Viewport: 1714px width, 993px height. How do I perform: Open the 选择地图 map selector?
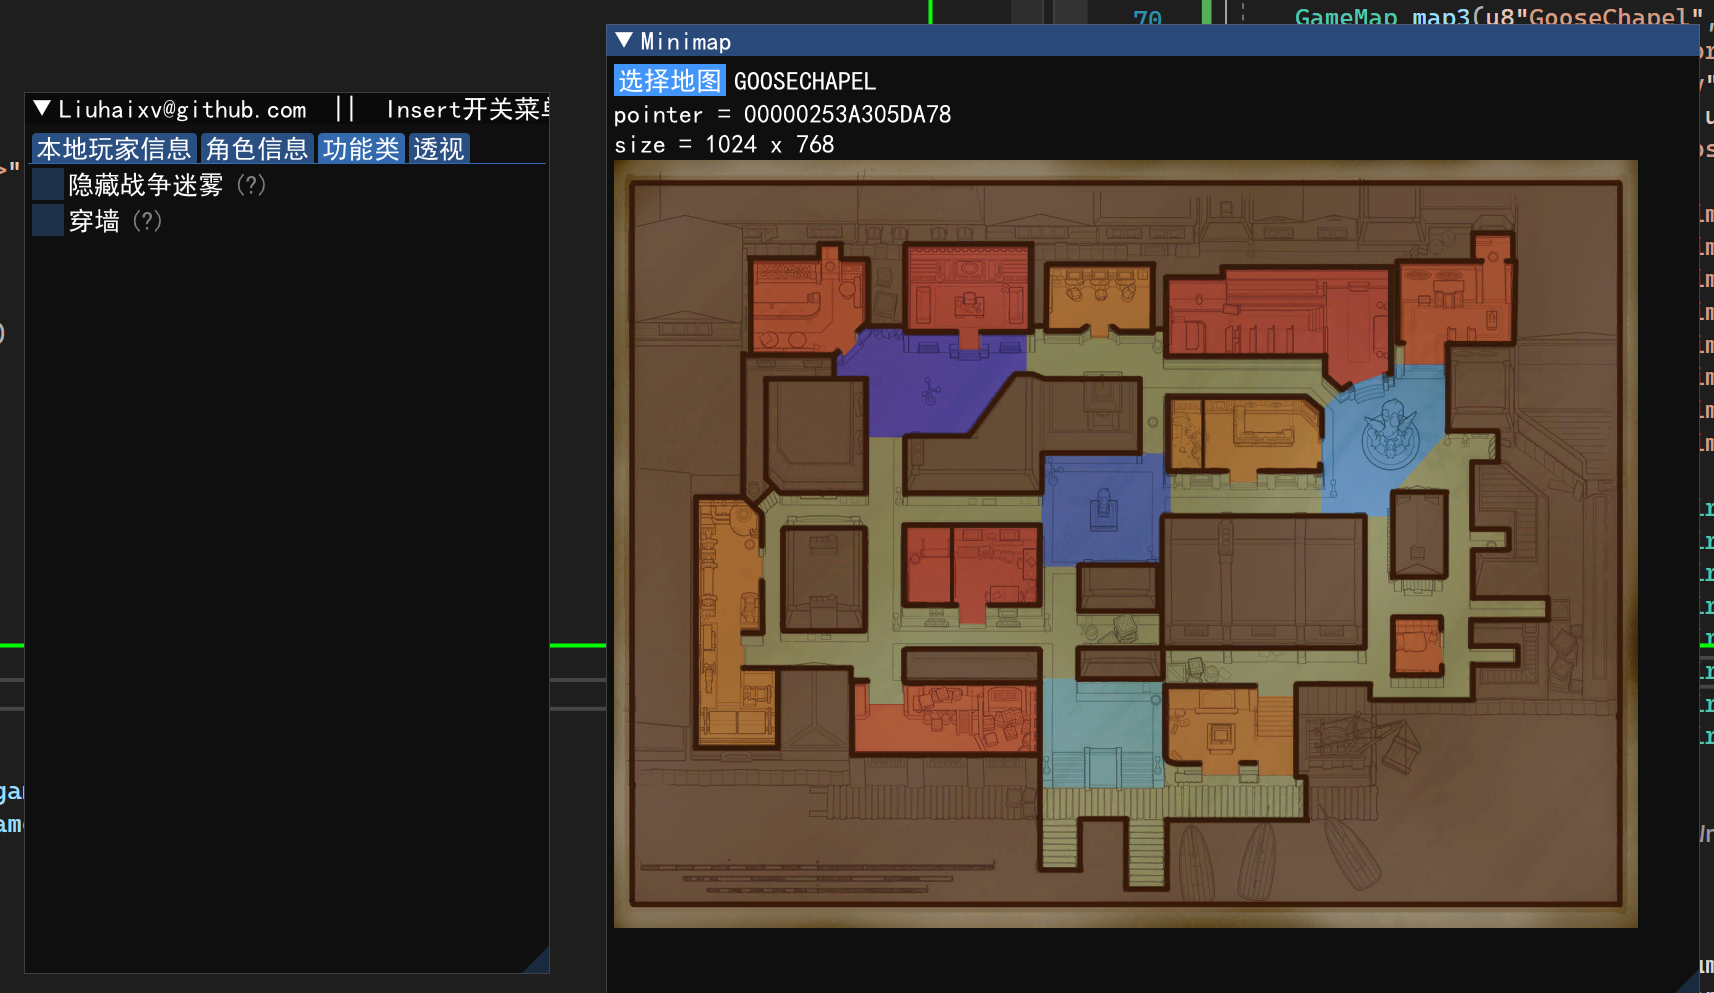pyautogui.click(x=669, y=80)
